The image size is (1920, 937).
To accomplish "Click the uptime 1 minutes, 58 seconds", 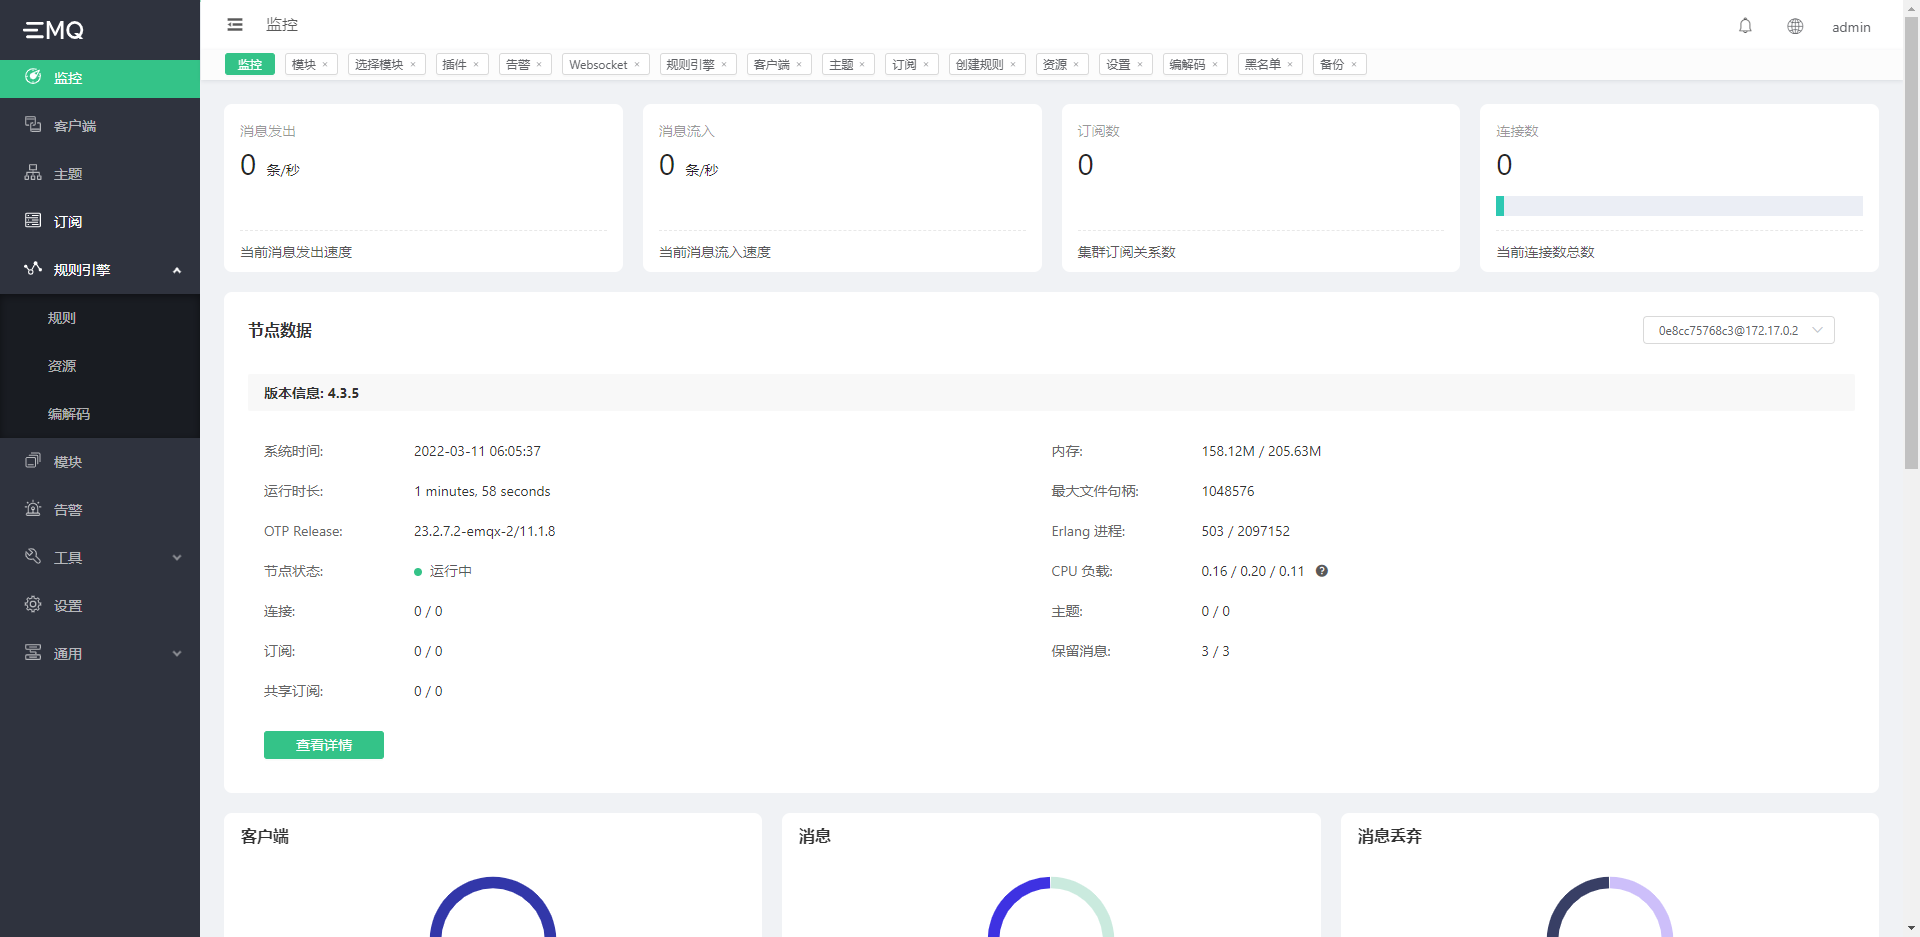I will [482, 491].
